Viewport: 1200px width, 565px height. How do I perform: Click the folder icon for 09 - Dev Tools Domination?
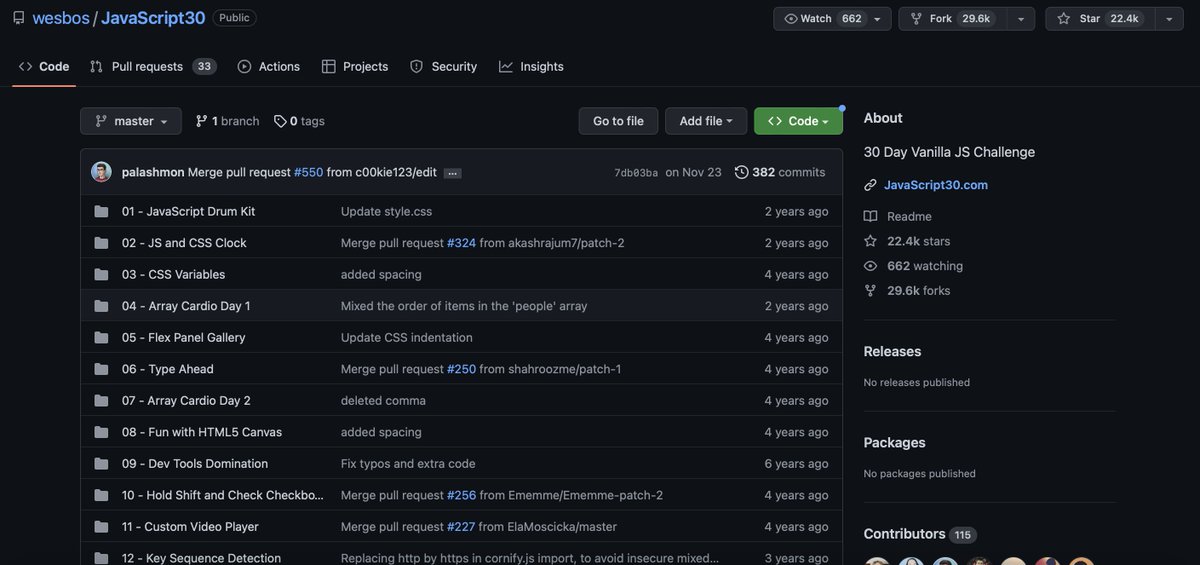[x=101, y=464]
